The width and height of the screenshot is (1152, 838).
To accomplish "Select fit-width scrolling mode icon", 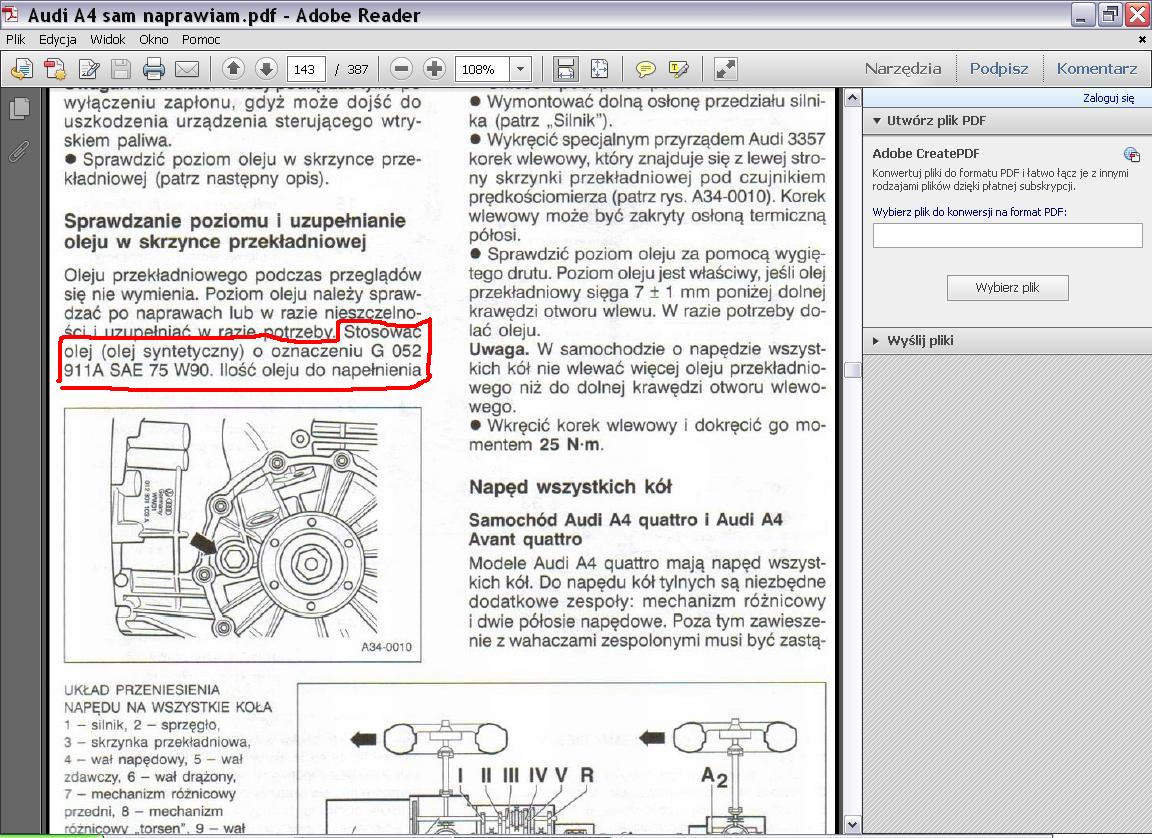I will [566, 69].
